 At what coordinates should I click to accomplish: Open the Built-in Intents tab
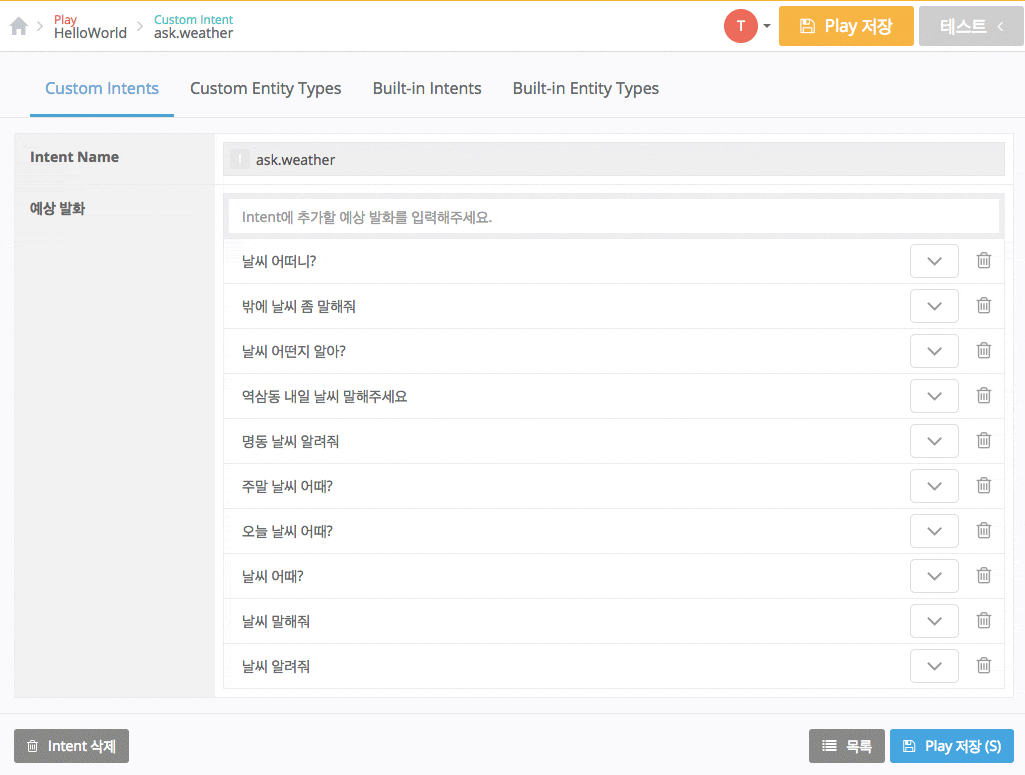(x=427, y=88)
